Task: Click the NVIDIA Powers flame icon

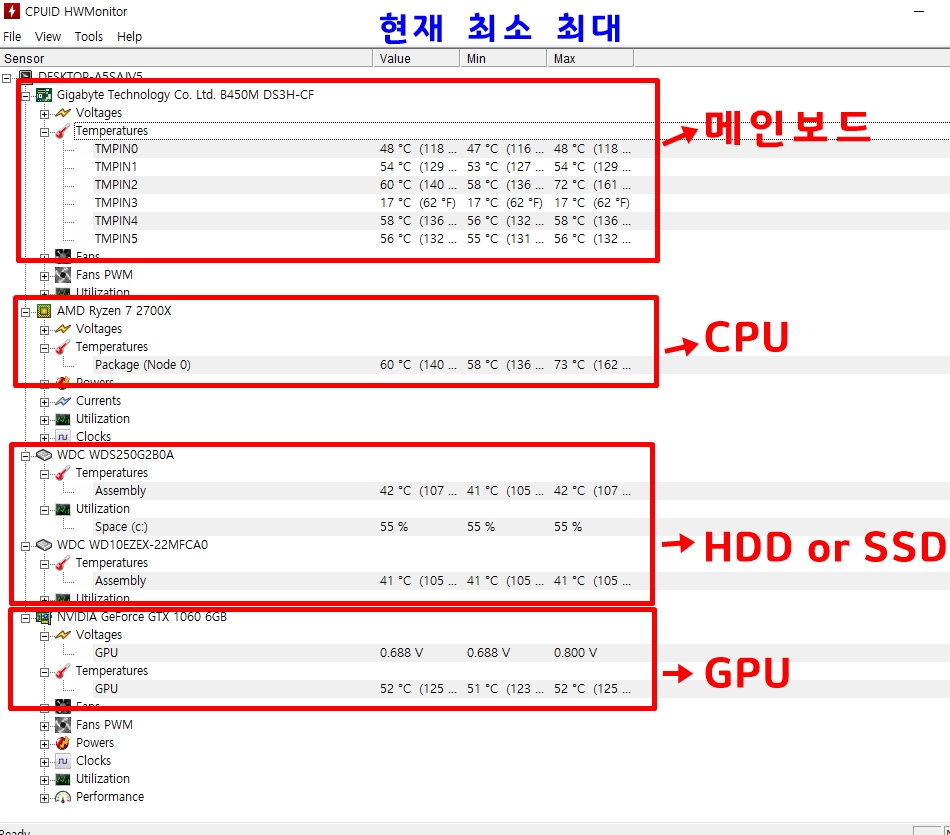Action: tap(63, 743)
